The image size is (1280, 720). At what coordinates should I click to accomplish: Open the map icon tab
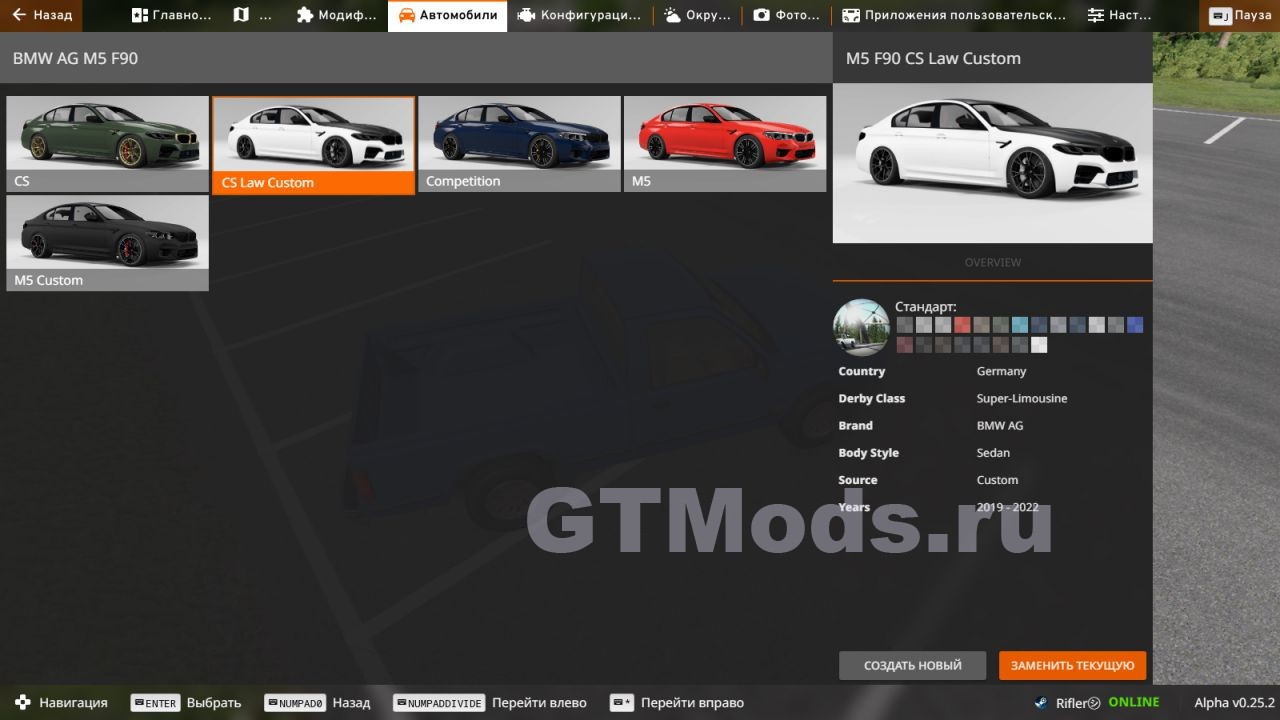(x=253, y=15)
